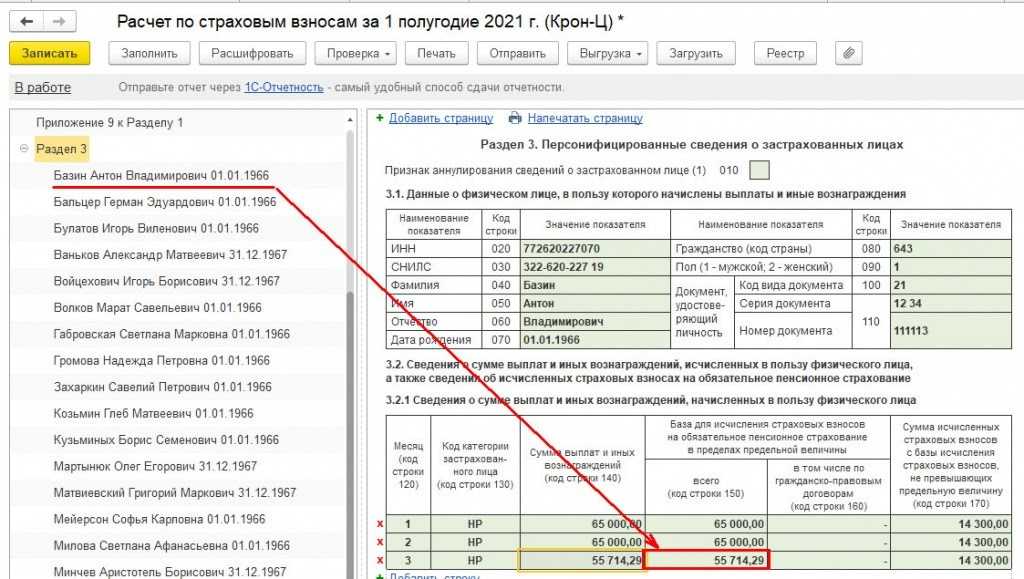This screenshot has height=579, width=1024.
Task: Open the paperclip attachments button
Action: 848,54
